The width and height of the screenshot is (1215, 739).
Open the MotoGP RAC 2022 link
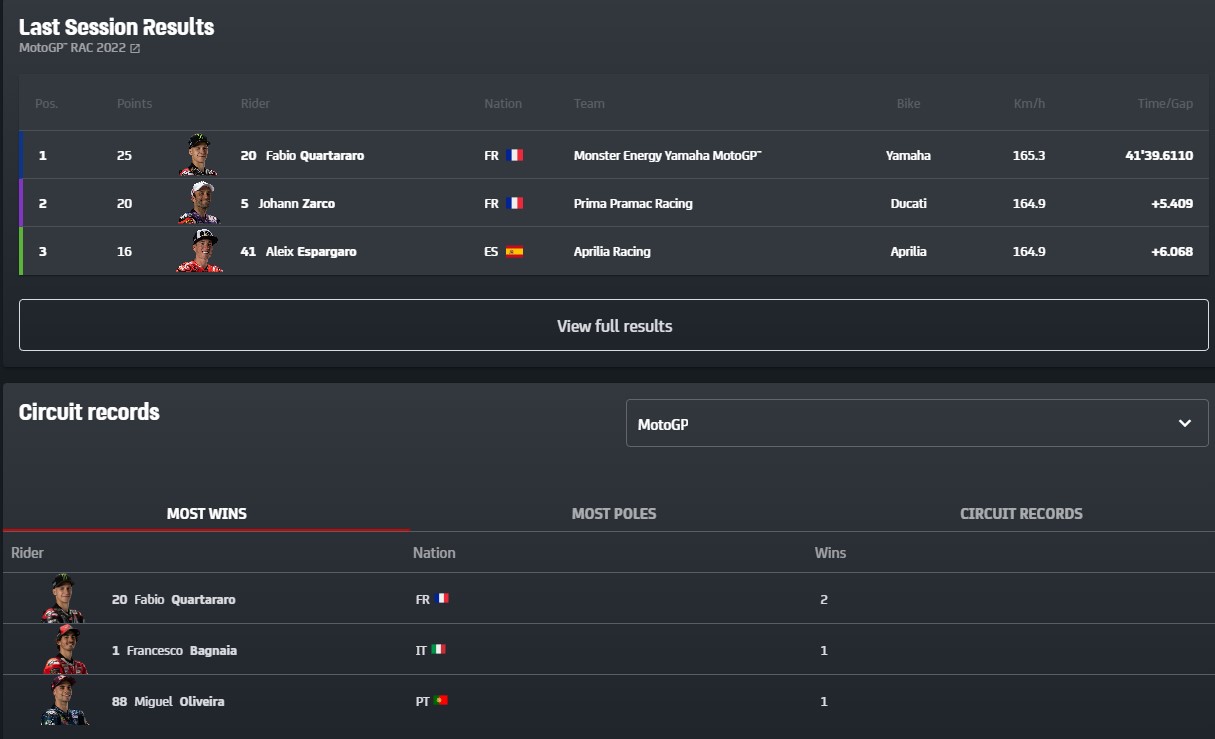[x=72, y=48]
